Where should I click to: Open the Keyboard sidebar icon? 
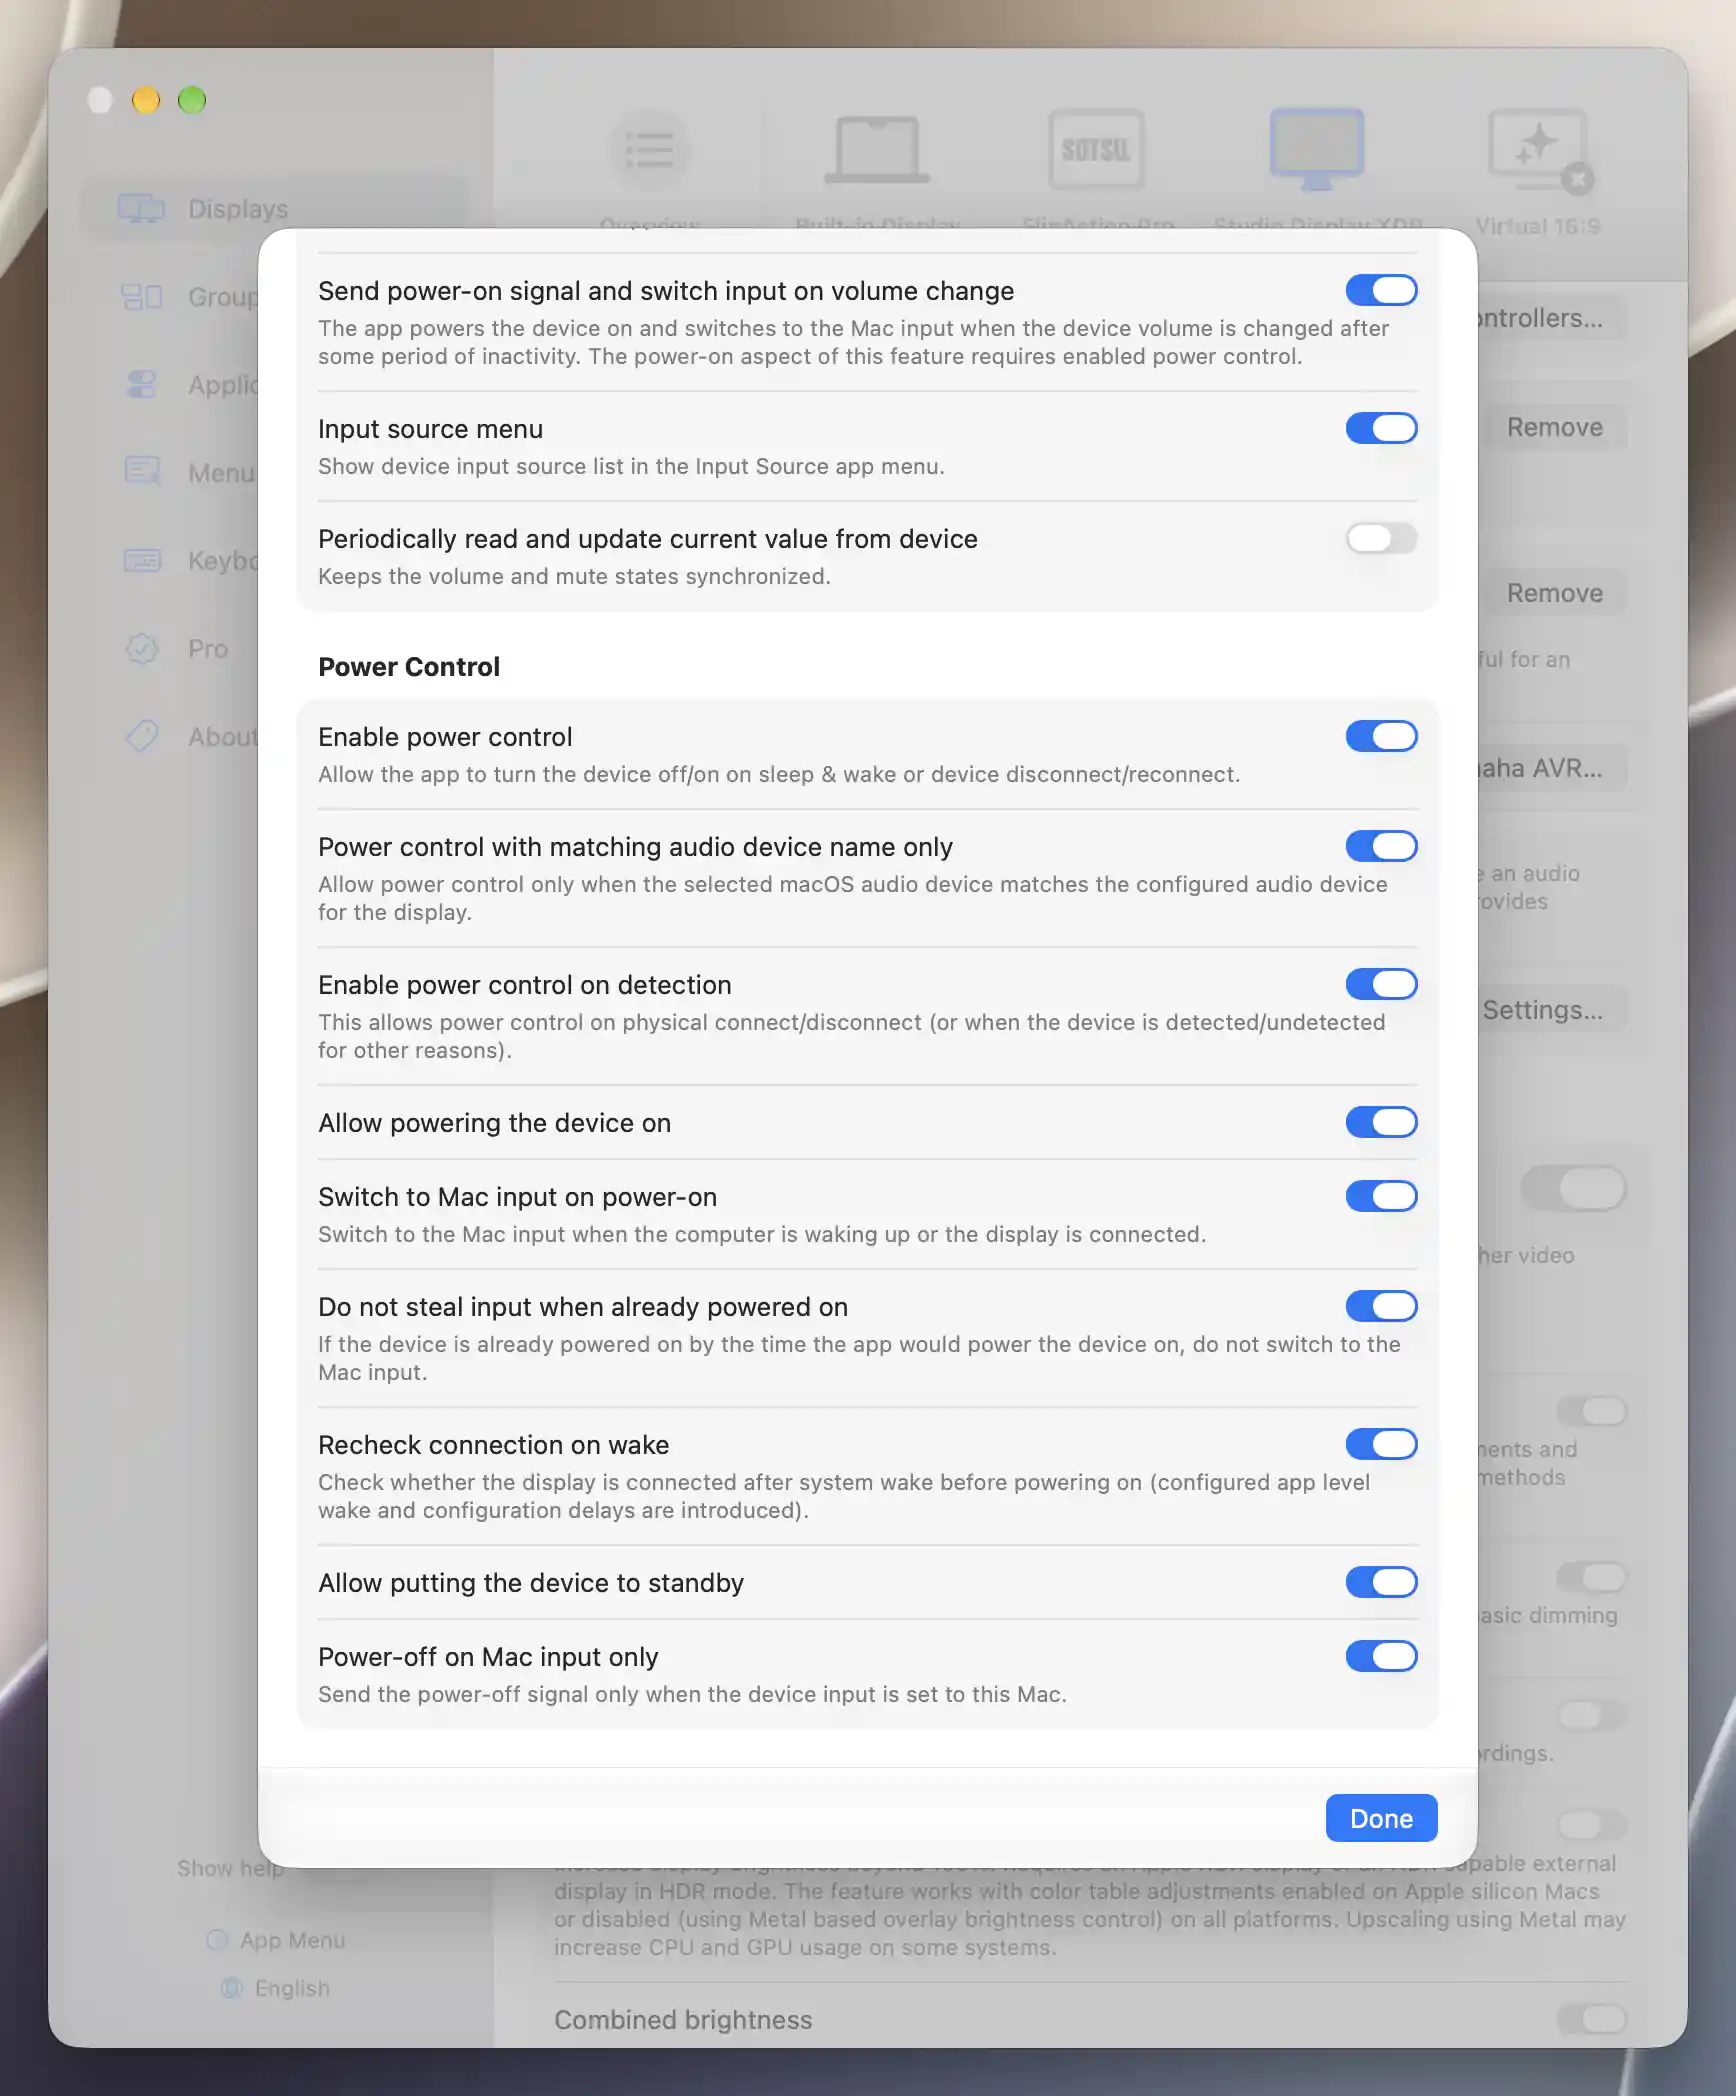point(142,560)
